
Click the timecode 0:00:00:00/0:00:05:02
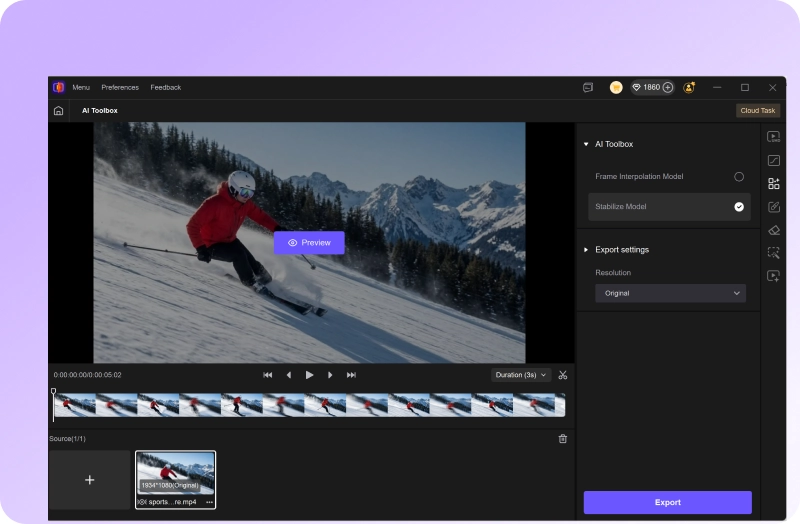(88, 375)
